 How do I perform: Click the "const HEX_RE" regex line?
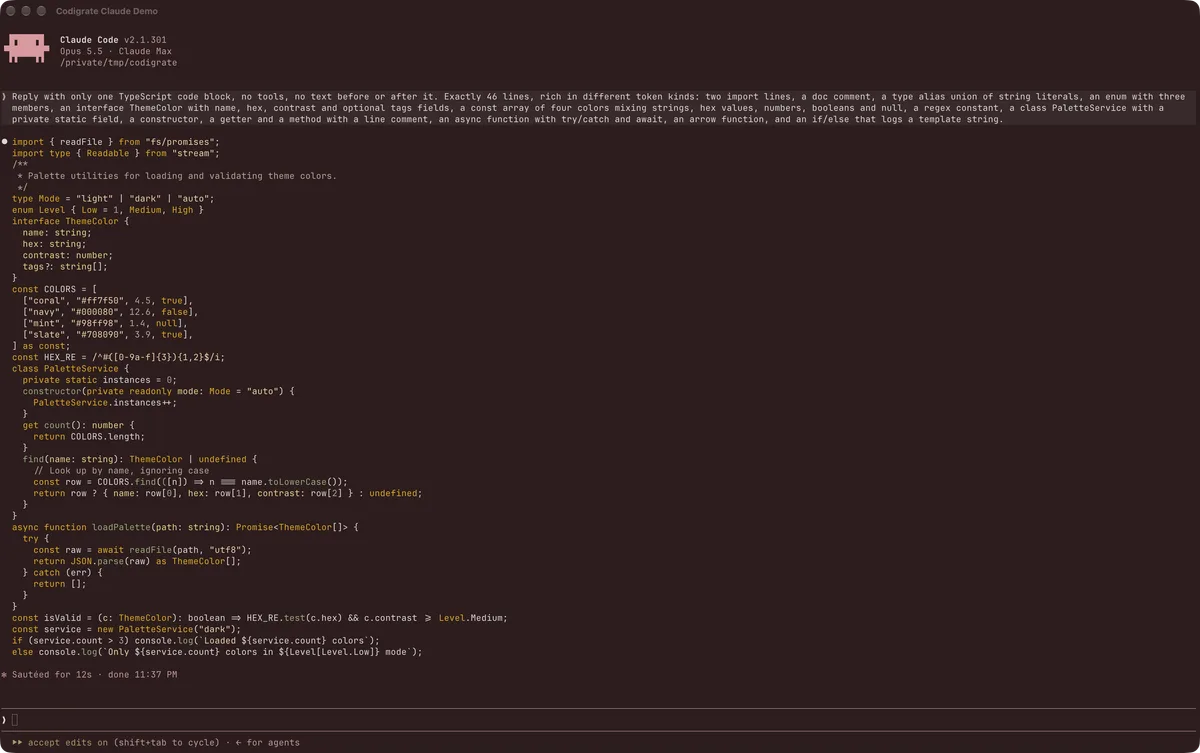pos(119,357)
